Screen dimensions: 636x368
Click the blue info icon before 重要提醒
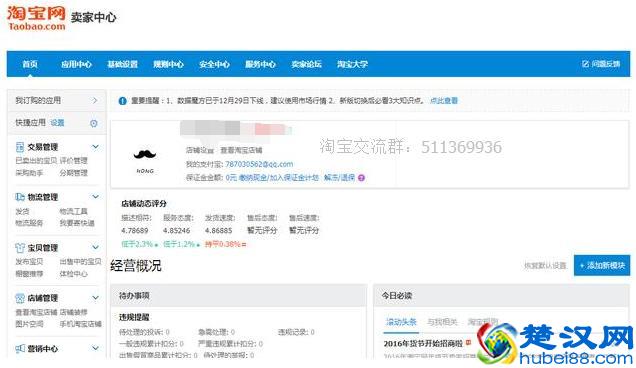122,101
